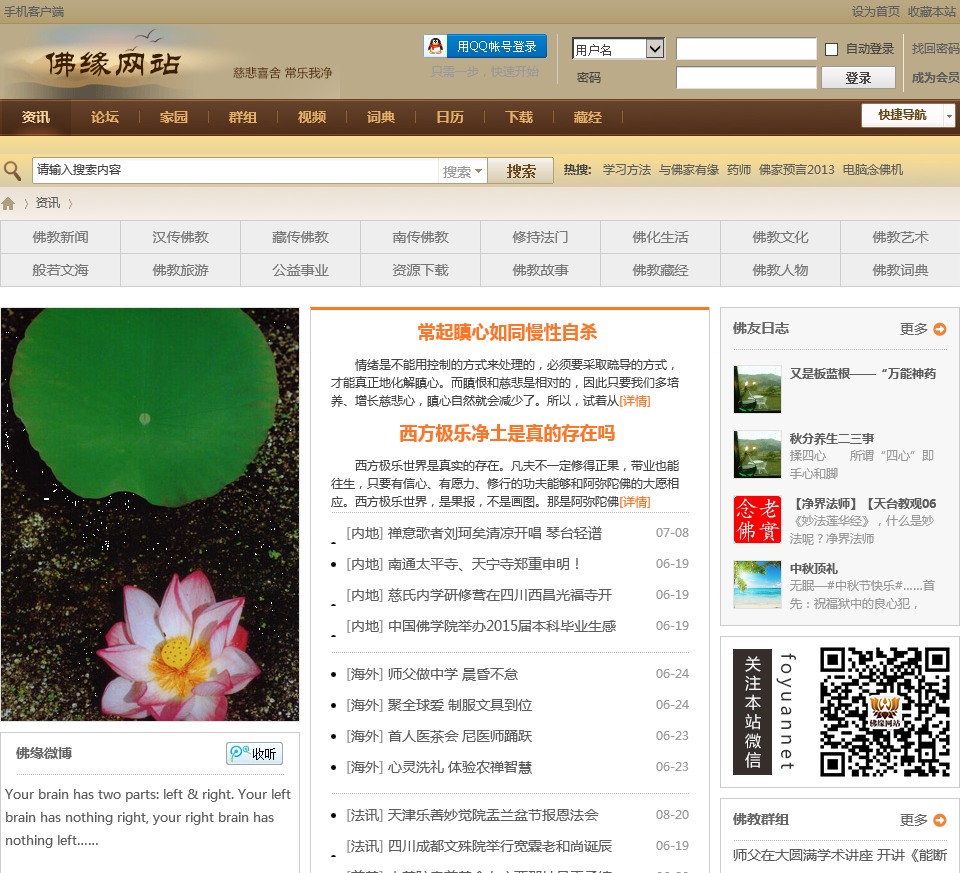This screenshot has height=873, width=960.
Task: Go to home via breadcrumb house icon
Action: pos(8,204)
